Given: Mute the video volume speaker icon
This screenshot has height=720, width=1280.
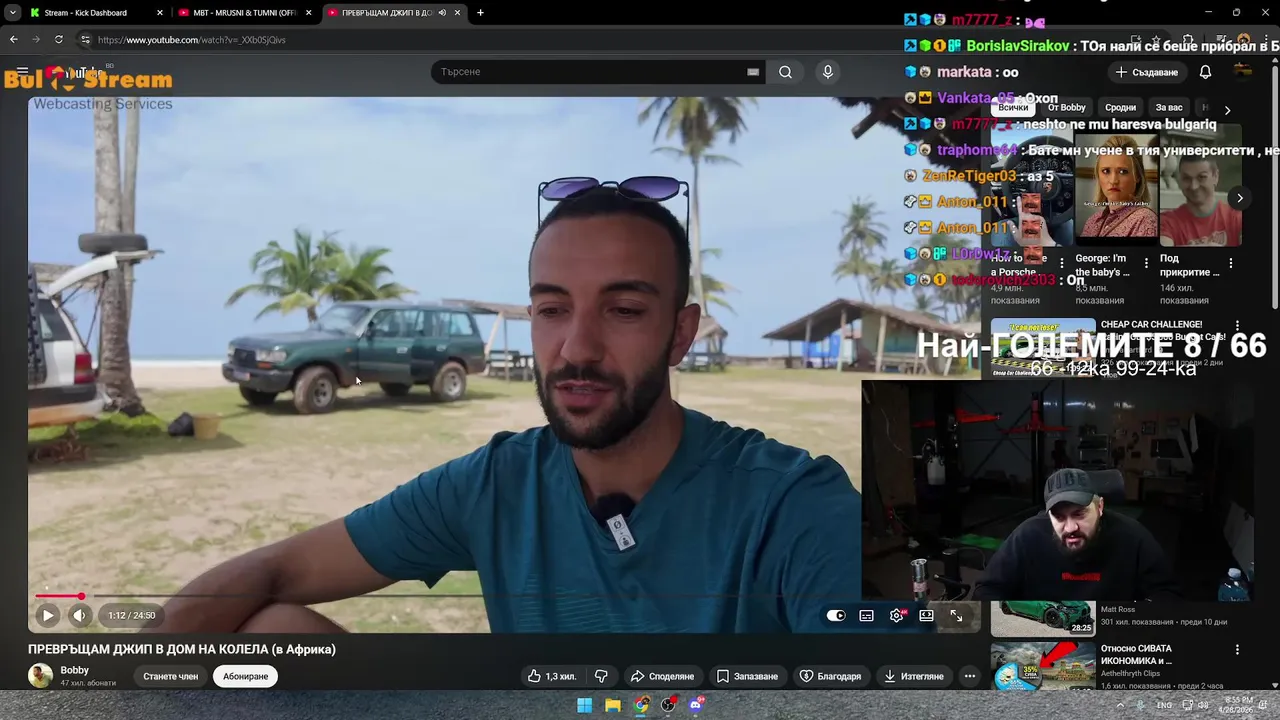Looking at the screenshot, I should tap(80, 616).
